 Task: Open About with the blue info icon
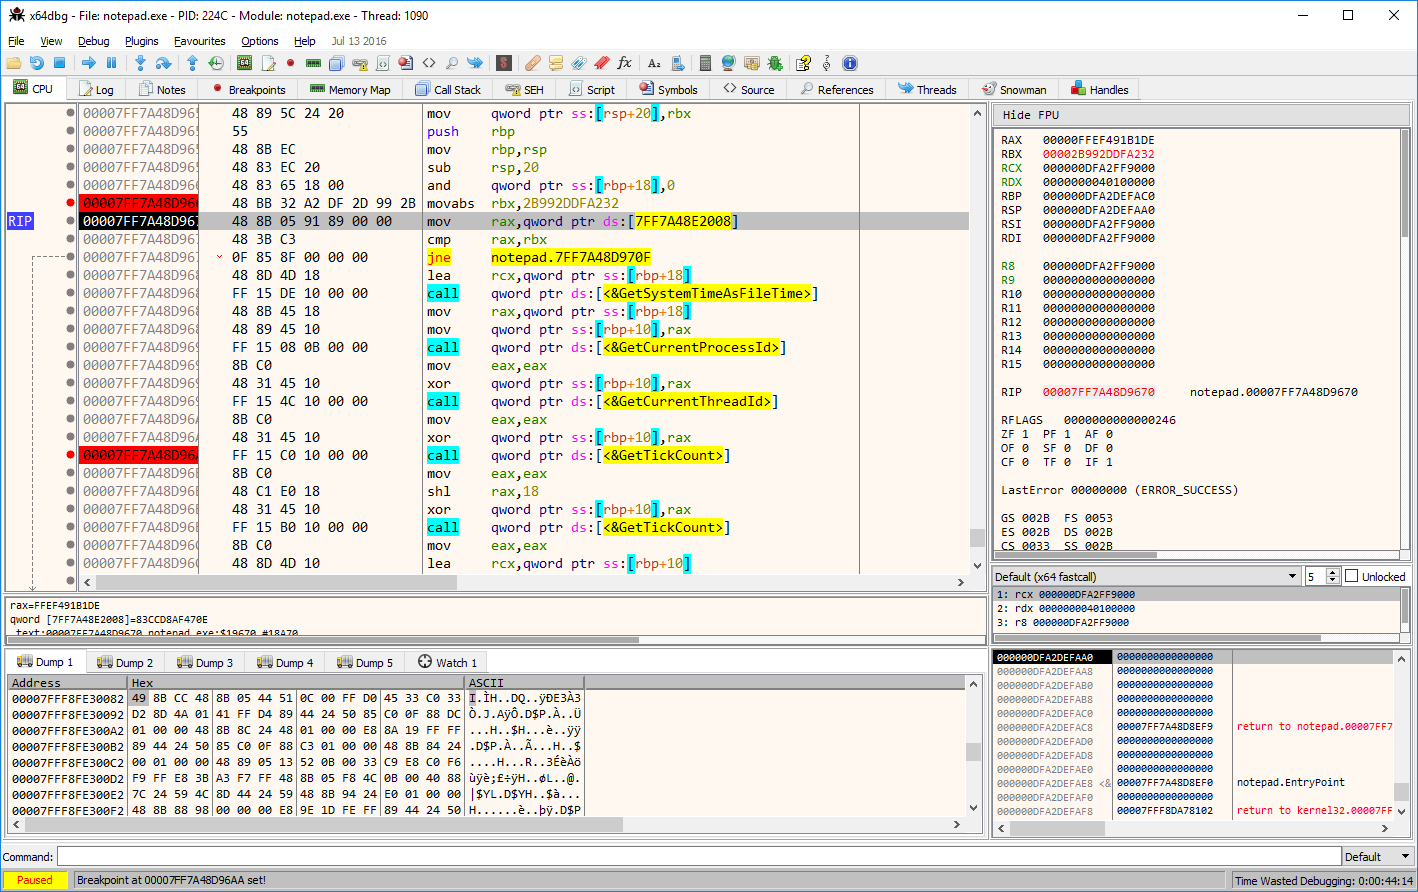point(850,63)
